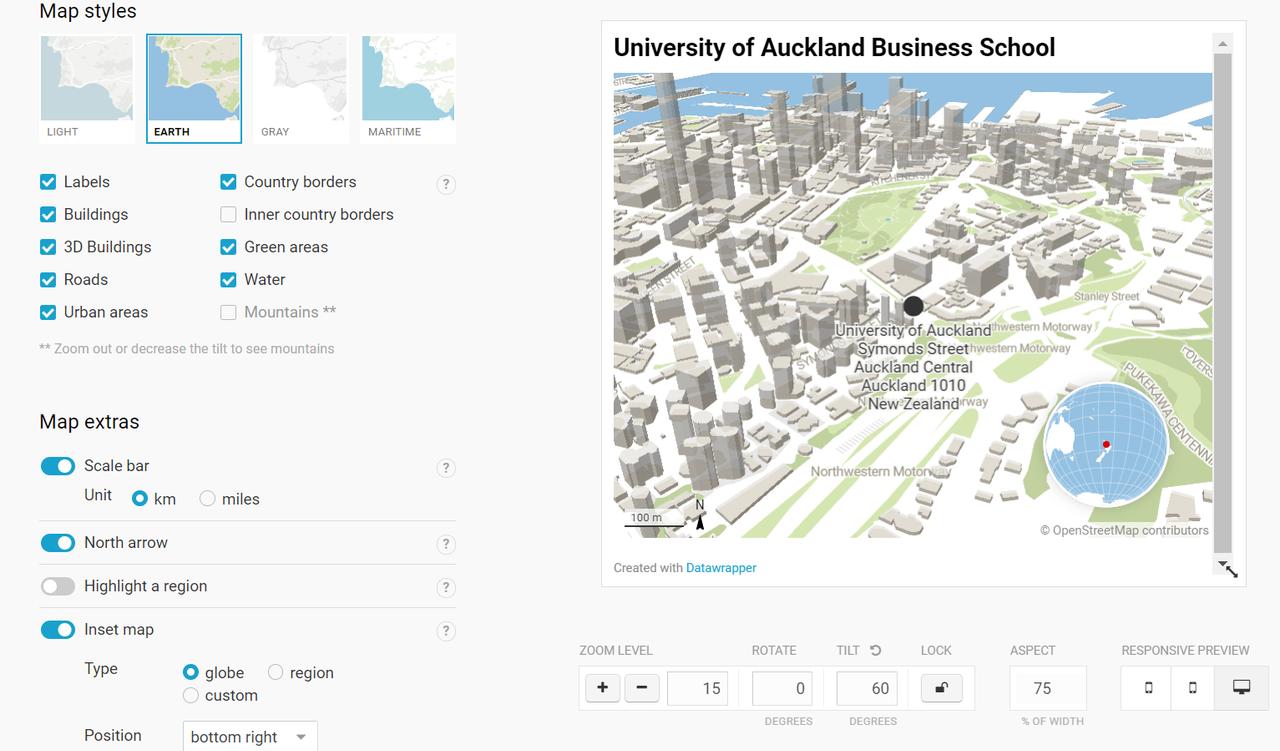The width and height of the screenshot is (1280, 751).
Task: Choose region as inset map type
Action: [x=275, y=672]
